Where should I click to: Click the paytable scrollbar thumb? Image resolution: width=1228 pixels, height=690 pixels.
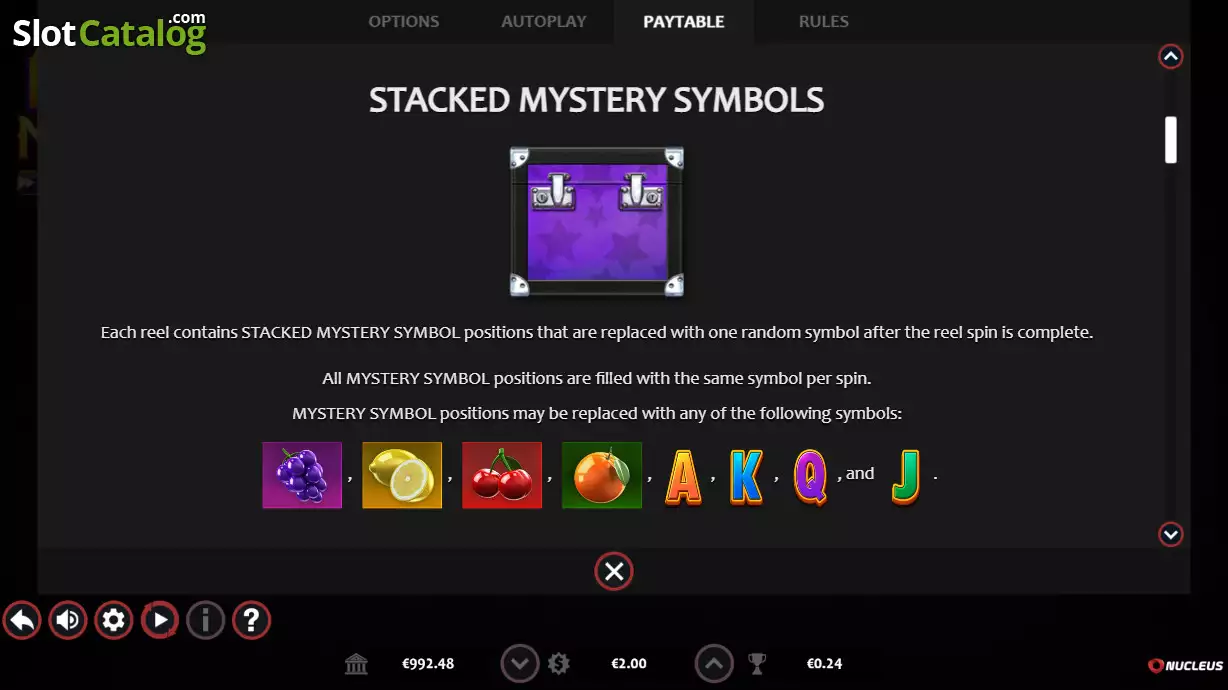(x=1171, y=140)
